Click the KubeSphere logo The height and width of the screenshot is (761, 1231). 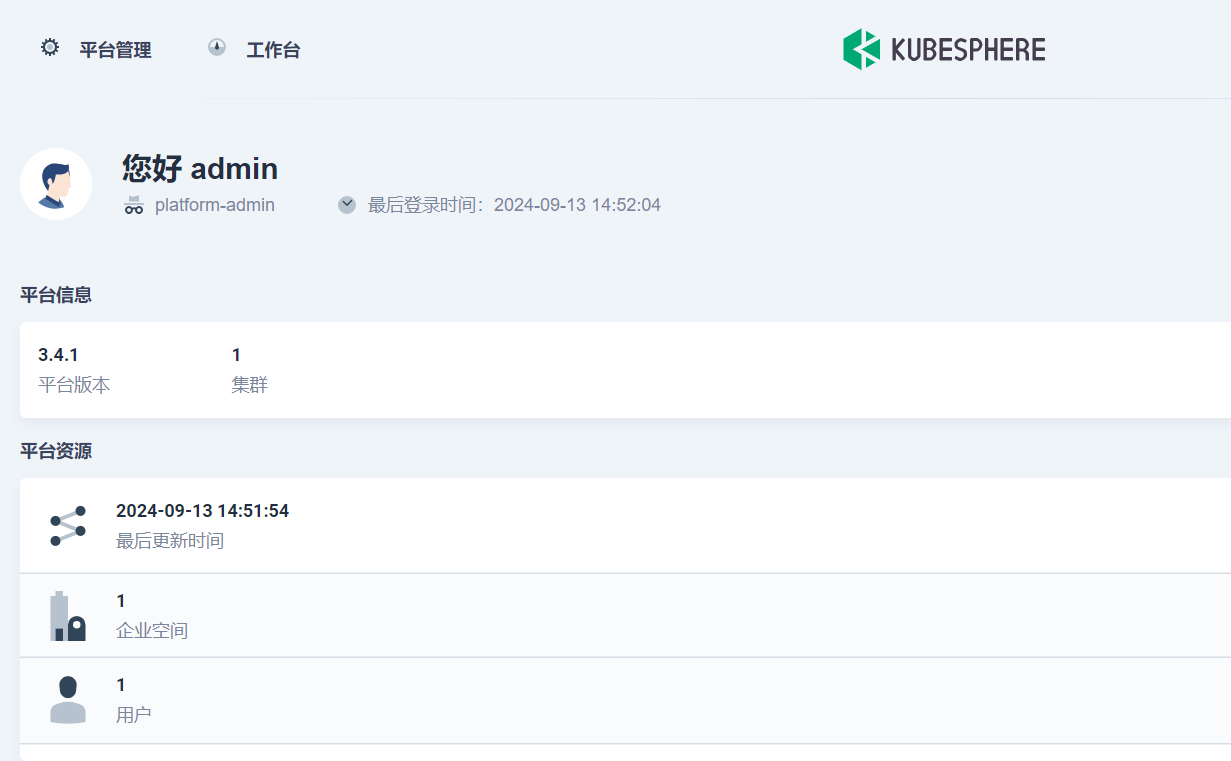(x=944, y=49)
